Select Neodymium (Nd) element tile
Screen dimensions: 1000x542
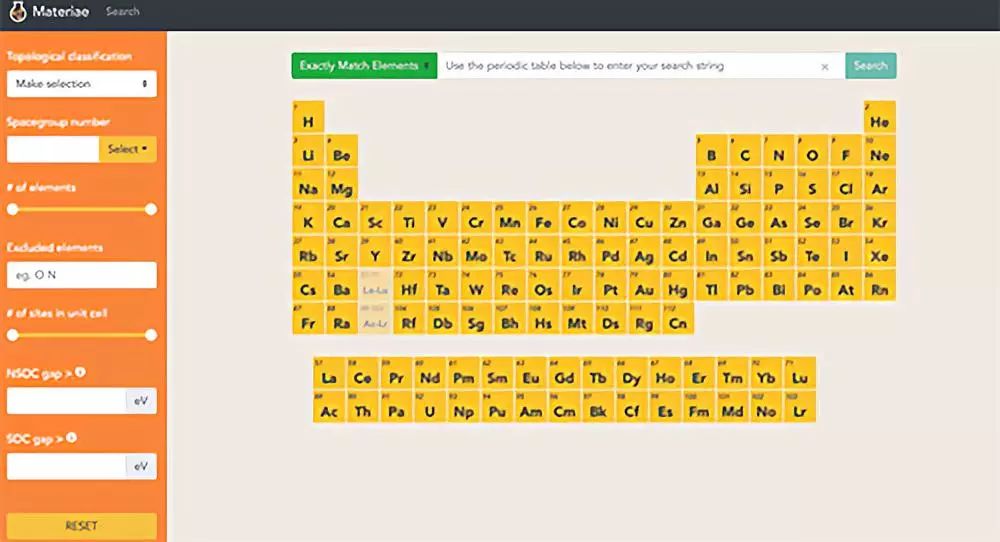[x=429, y=373]
